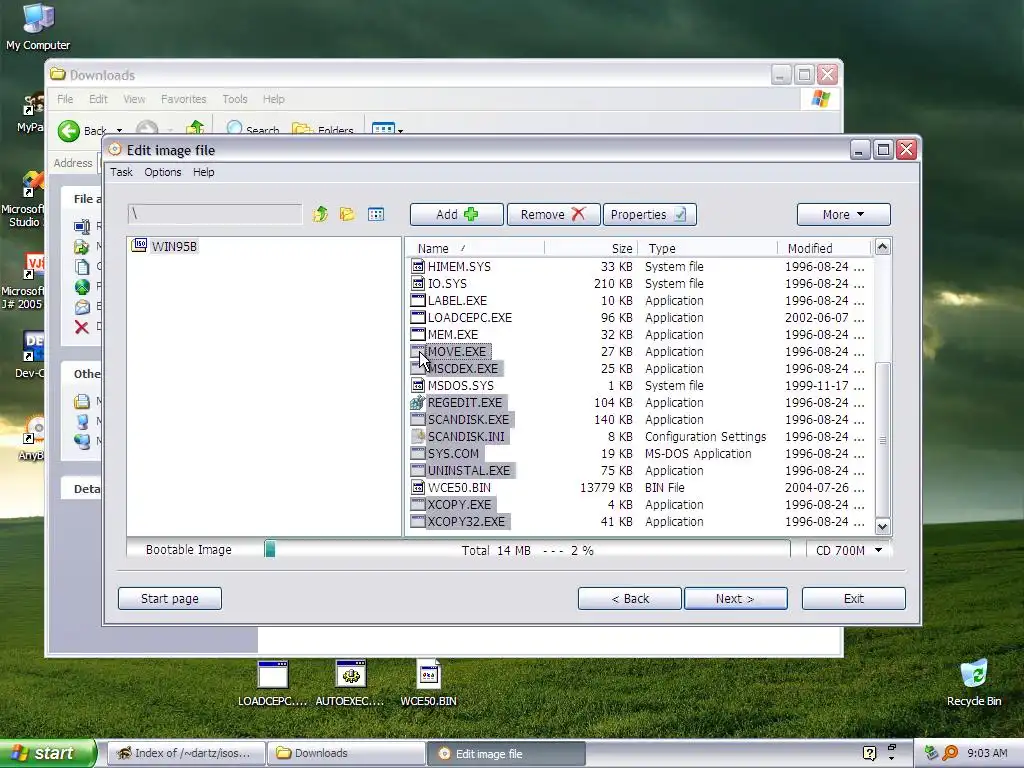Click the new folder icon
The height and width of the screenshot is (768, 1024).
(x=347, y=214)
